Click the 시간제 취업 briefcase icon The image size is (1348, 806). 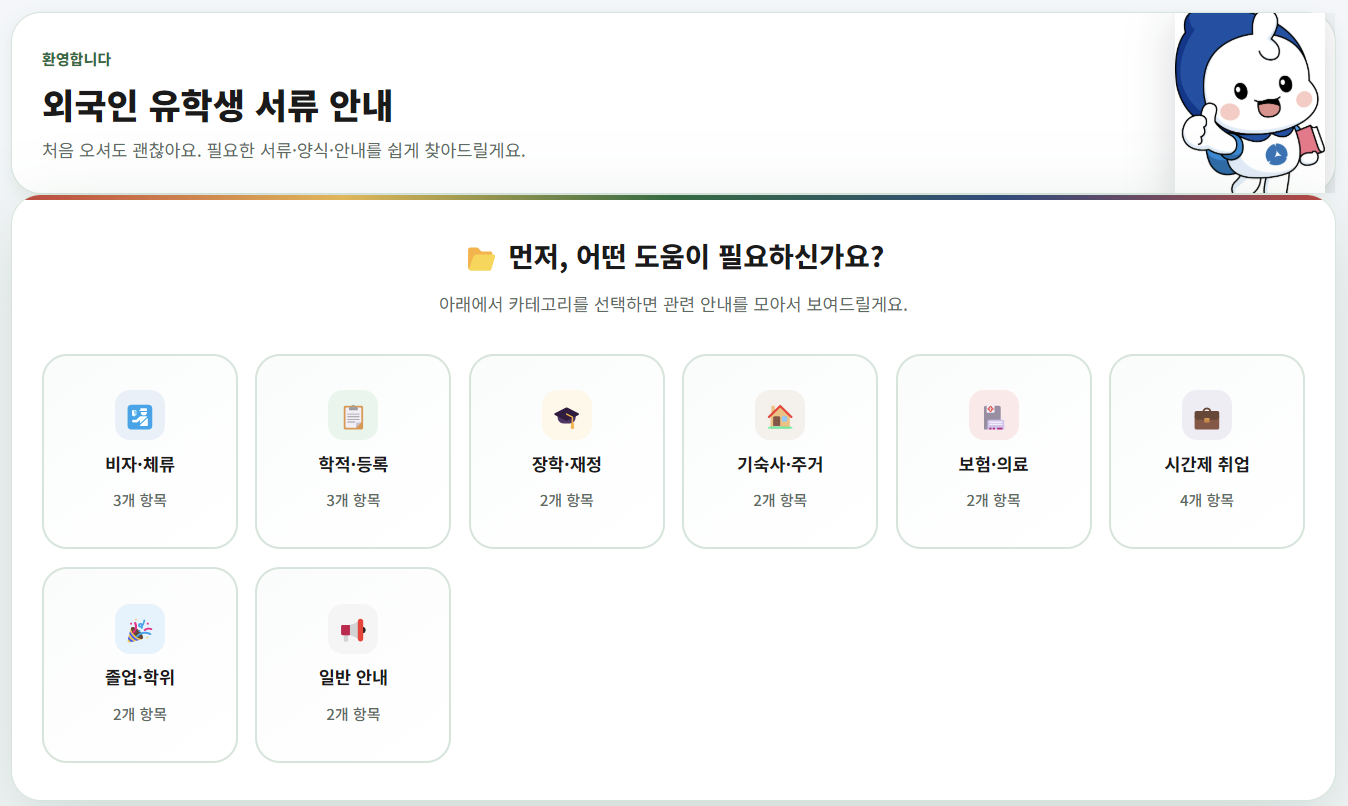pyautogui.click(x=1206, y=415)
